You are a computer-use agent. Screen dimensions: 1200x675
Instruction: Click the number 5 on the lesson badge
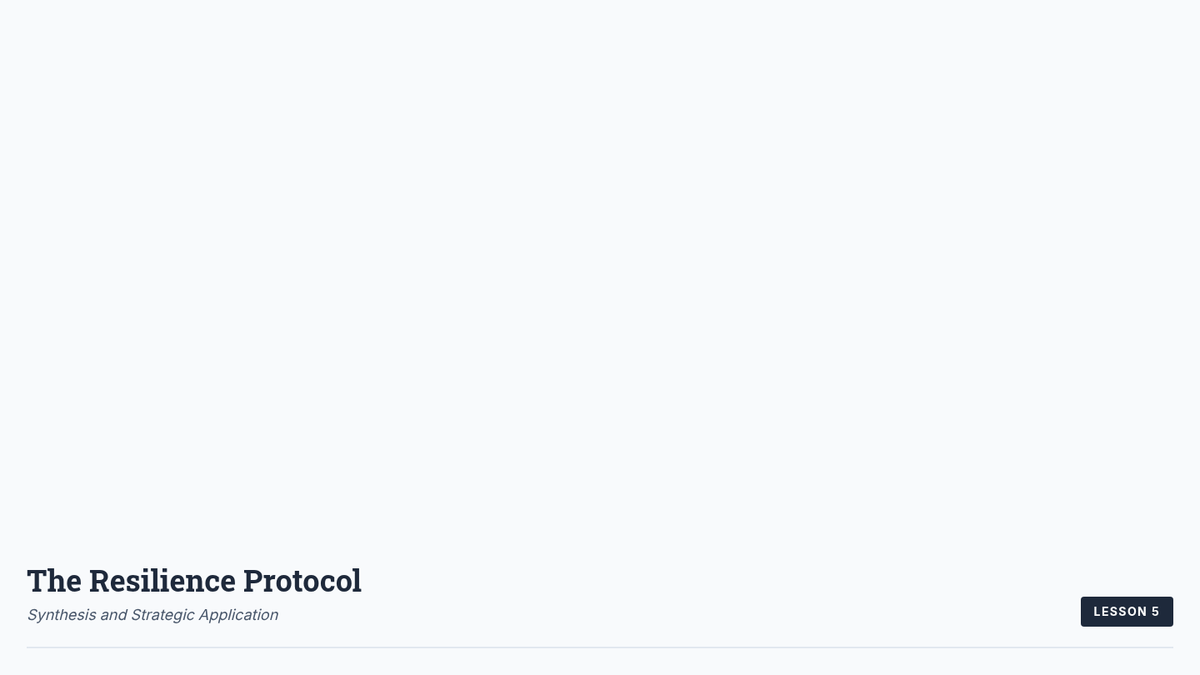(1155, 612)
